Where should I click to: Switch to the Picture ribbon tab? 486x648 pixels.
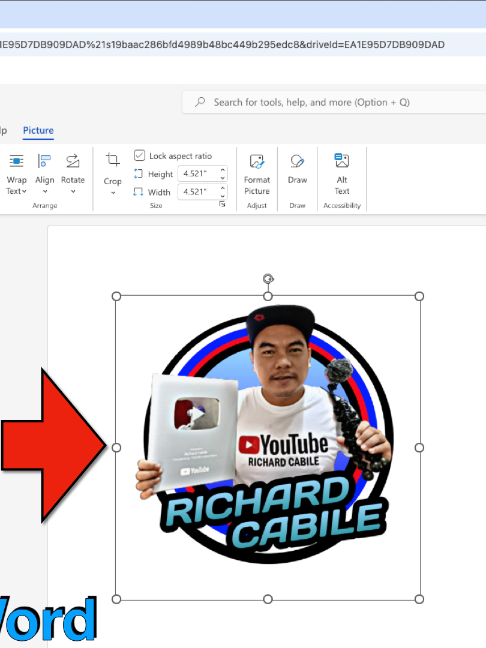pyautogui.click(x=38, y=131)
